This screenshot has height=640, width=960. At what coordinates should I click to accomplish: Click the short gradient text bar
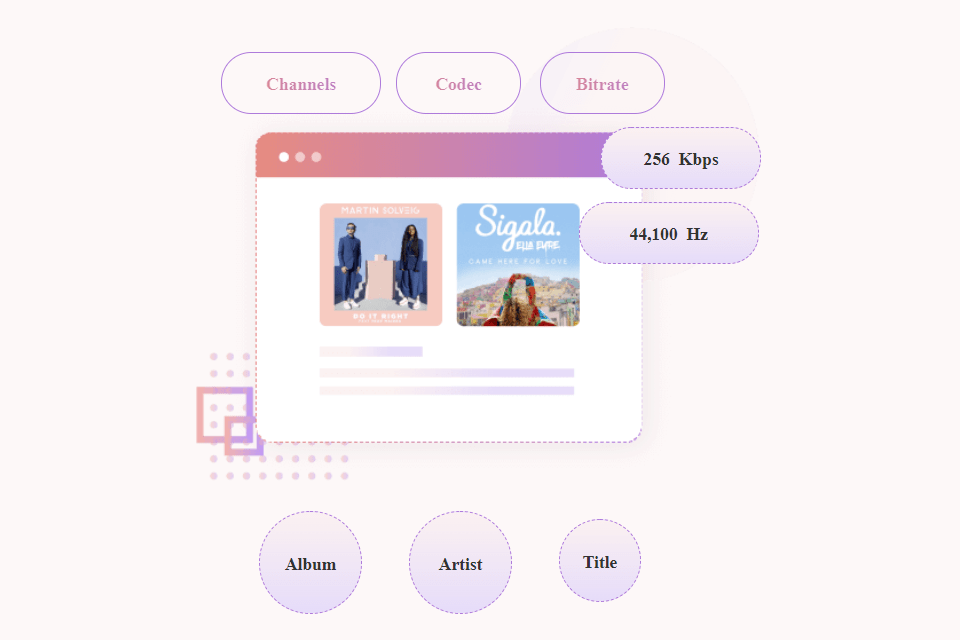[x=371, y=352]
